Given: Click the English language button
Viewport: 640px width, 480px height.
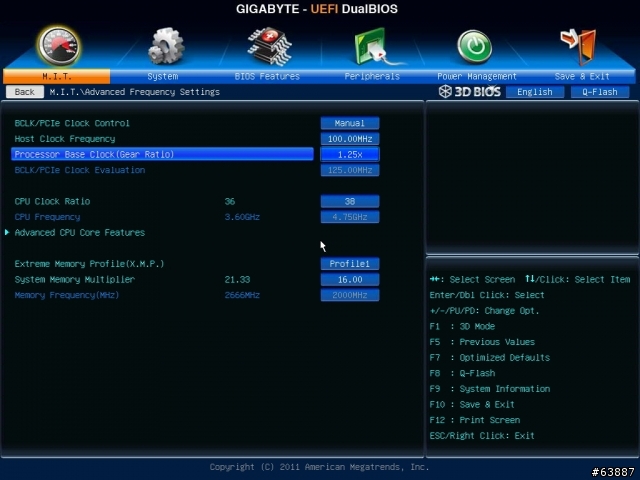Looking at the screenshot, I should pos(535,92).
